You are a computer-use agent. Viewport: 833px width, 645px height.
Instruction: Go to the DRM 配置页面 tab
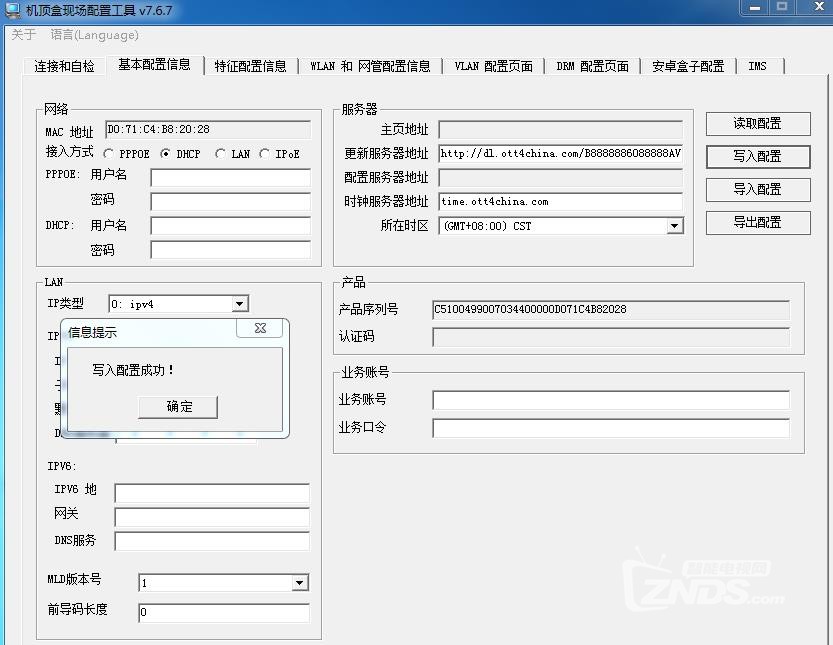(x=592, y=66)
